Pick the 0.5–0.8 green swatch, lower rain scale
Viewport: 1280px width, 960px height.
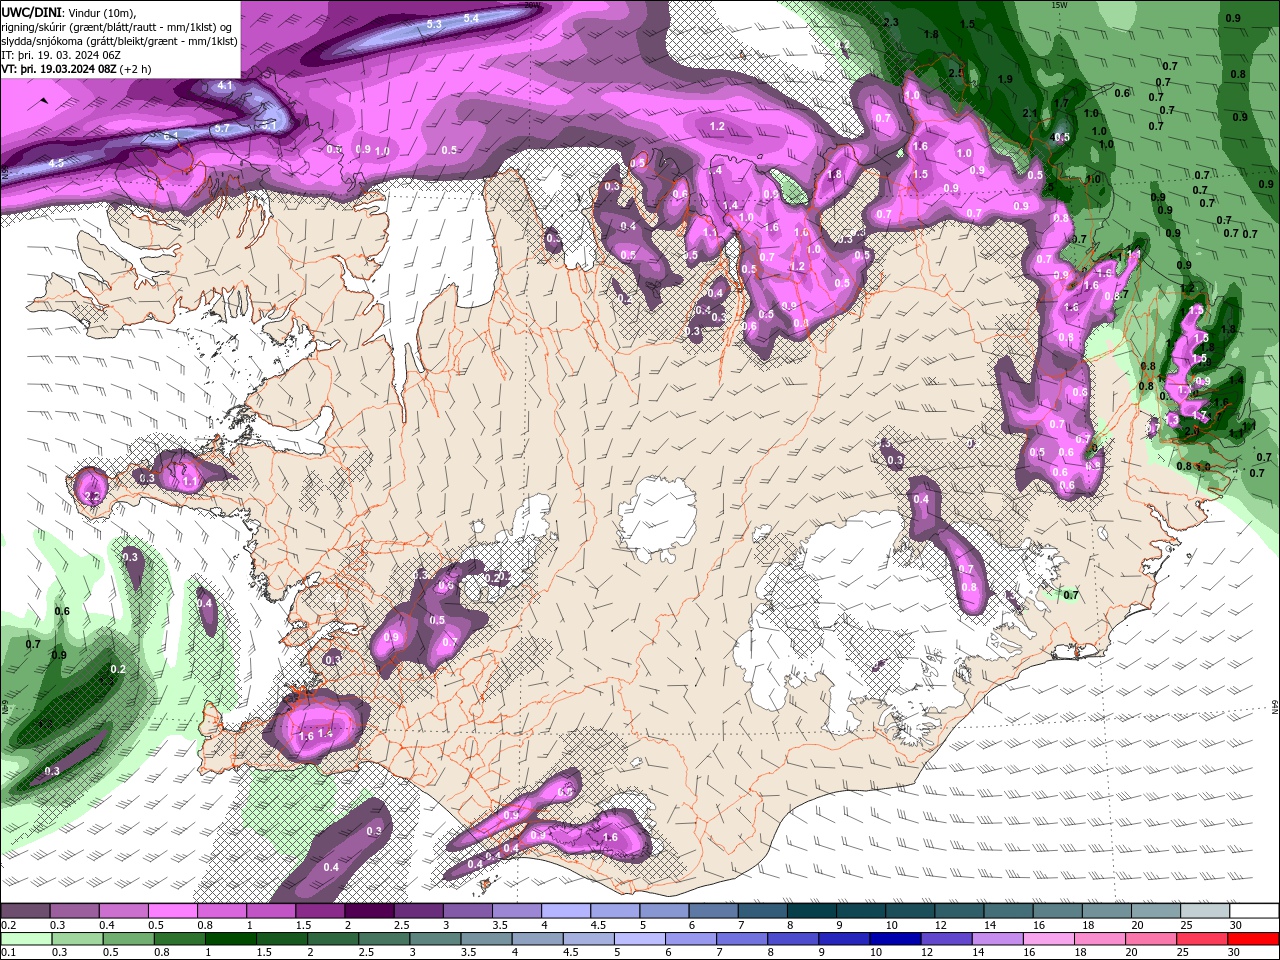click(128, 938)
